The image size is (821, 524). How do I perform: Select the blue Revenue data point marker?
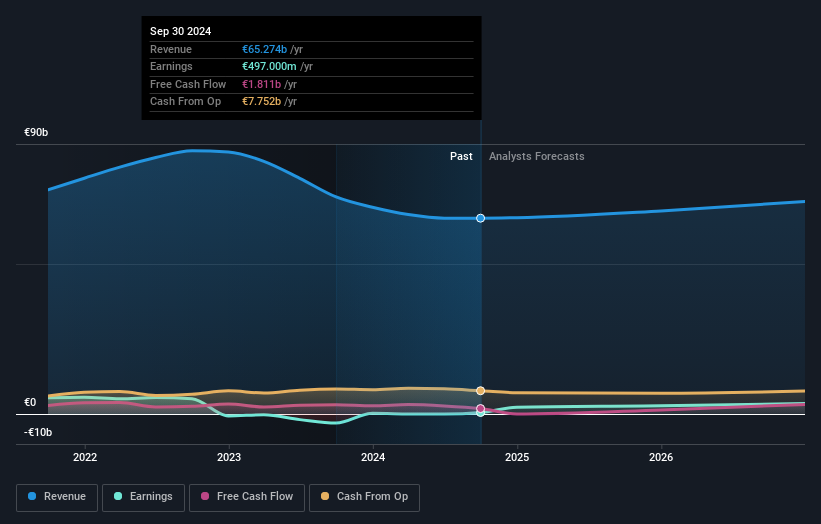(480, 218)
